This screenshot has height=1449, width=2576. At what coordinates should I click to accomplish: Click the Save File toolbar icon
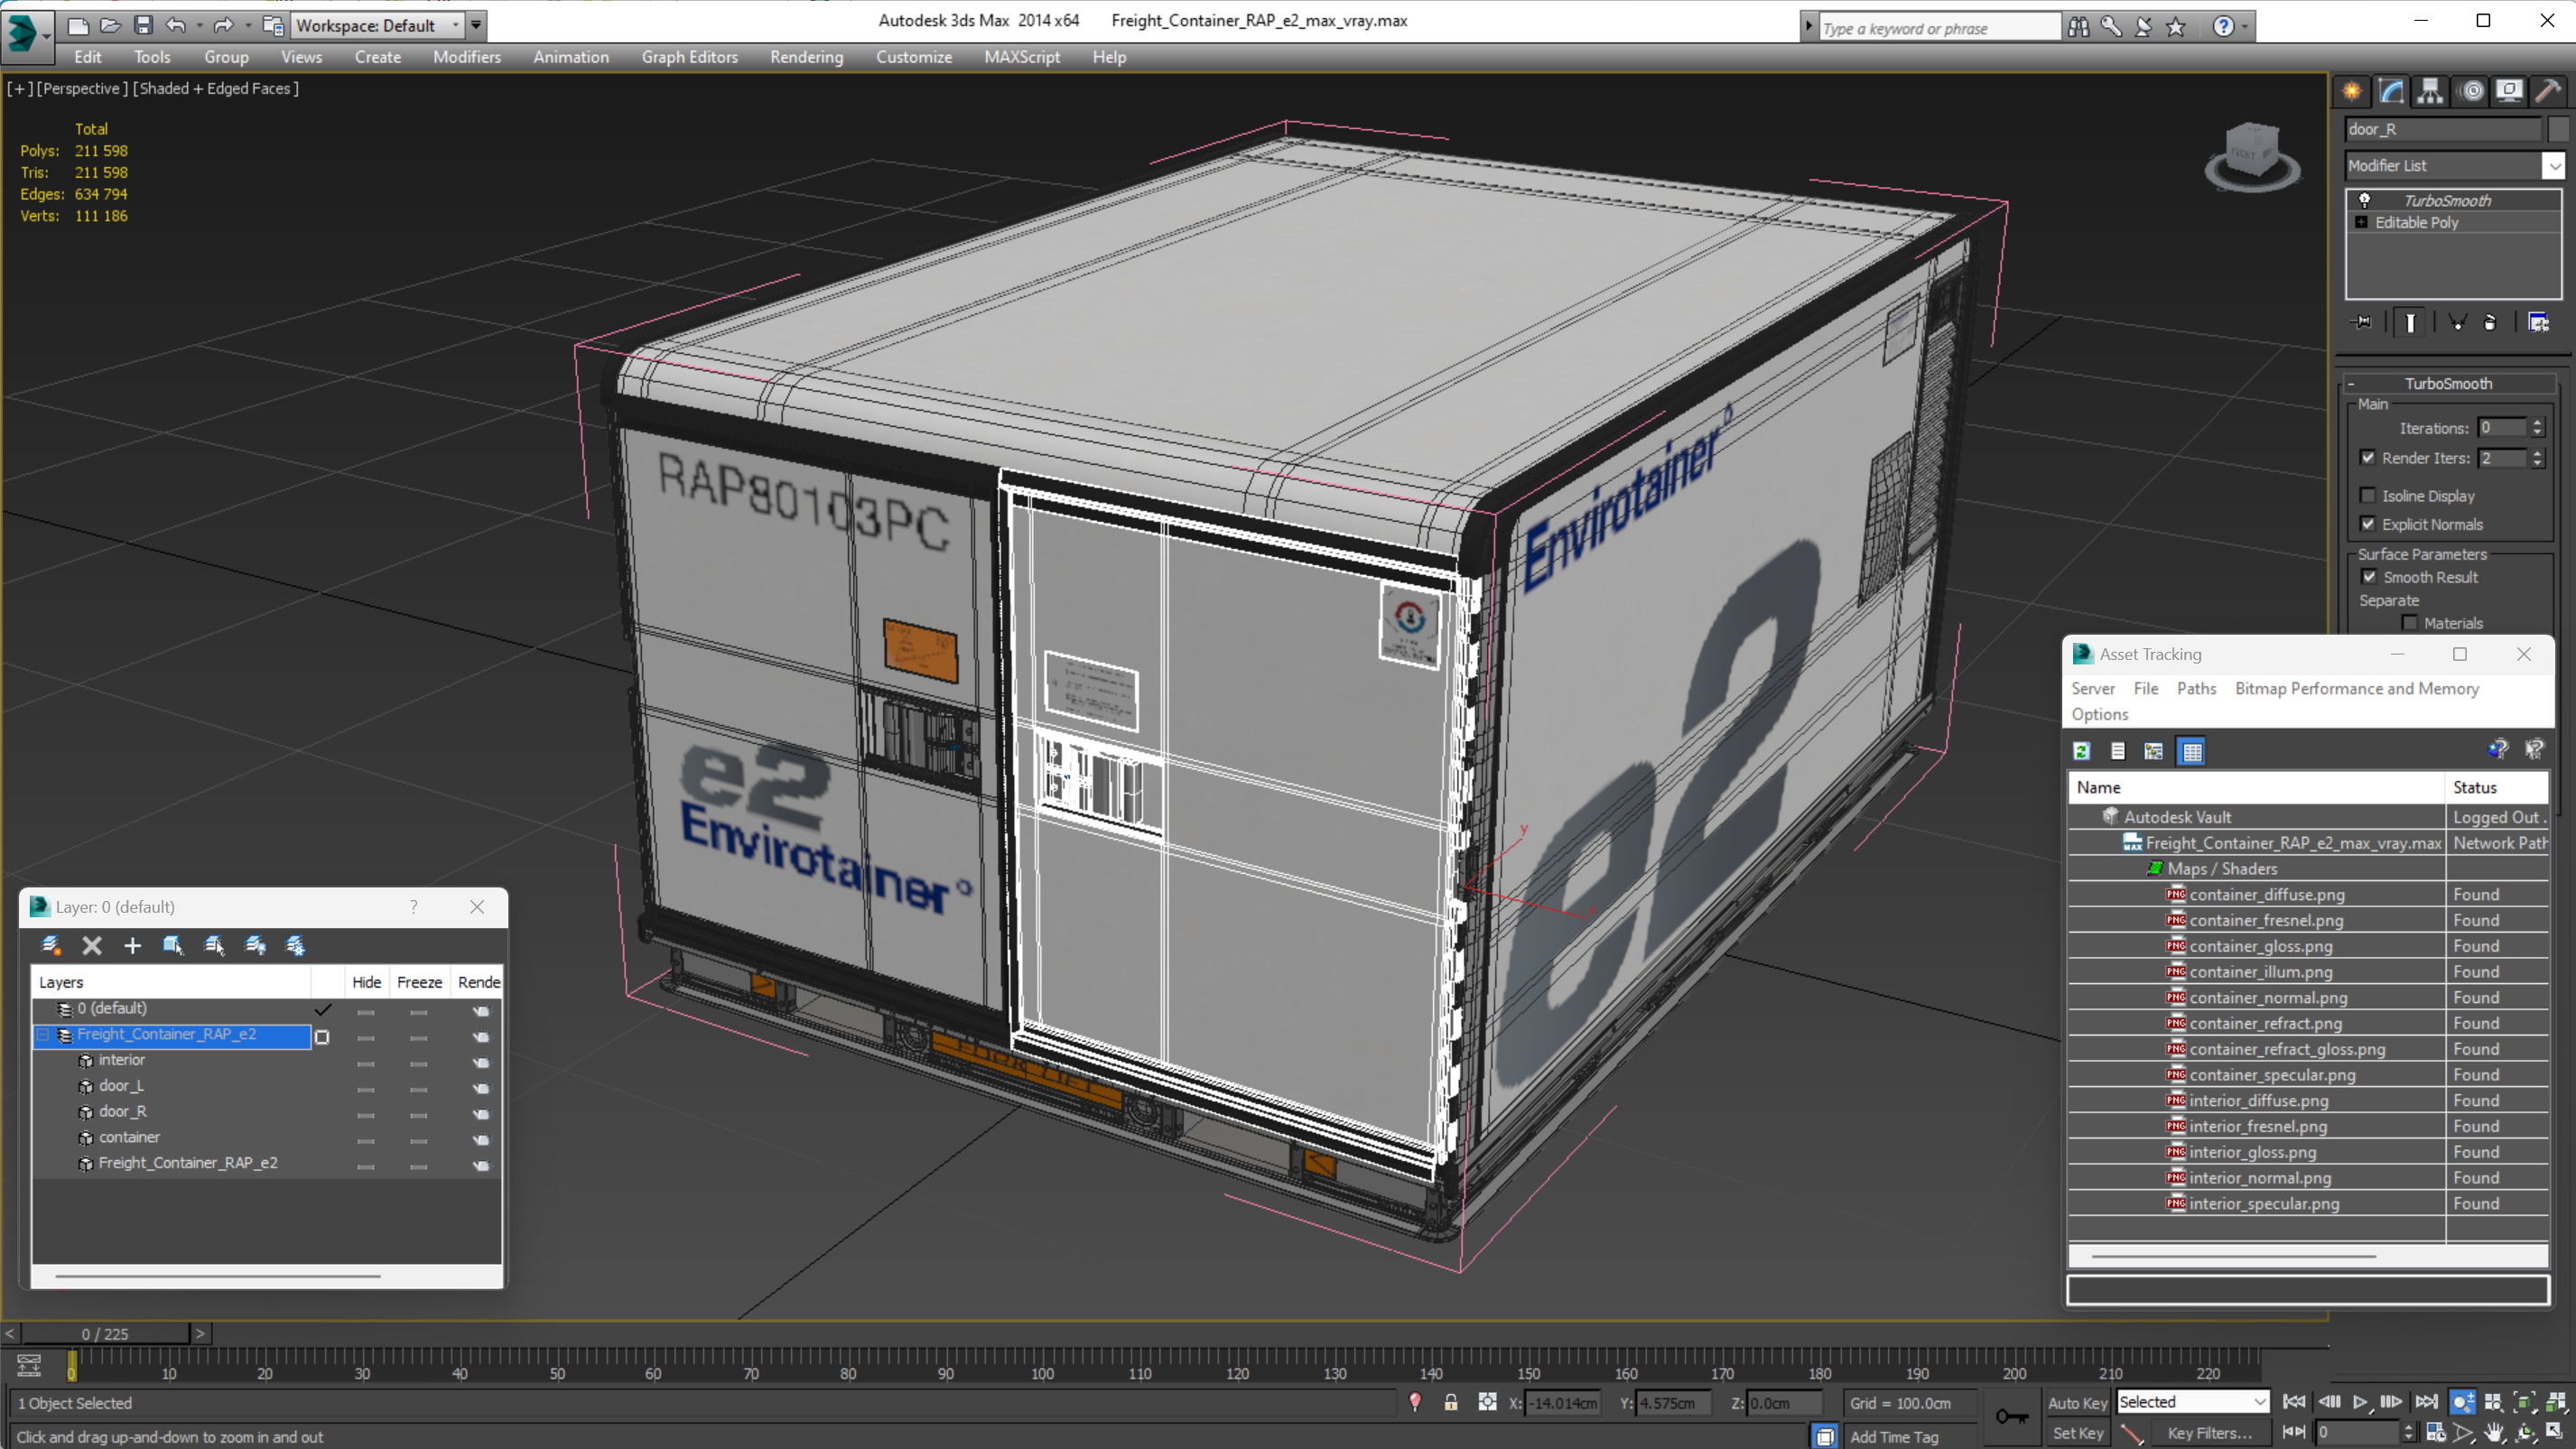[143, 25]
